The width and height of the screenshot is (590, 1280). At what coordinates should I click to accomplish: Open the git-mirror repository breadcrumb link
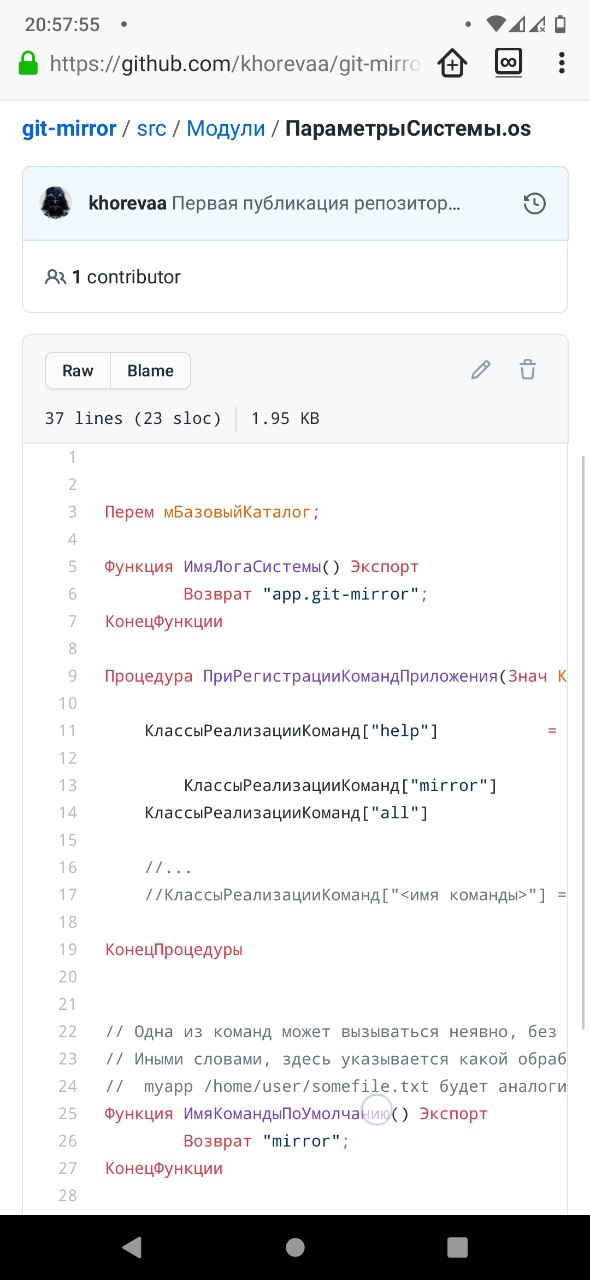click(x=69, y=128)
